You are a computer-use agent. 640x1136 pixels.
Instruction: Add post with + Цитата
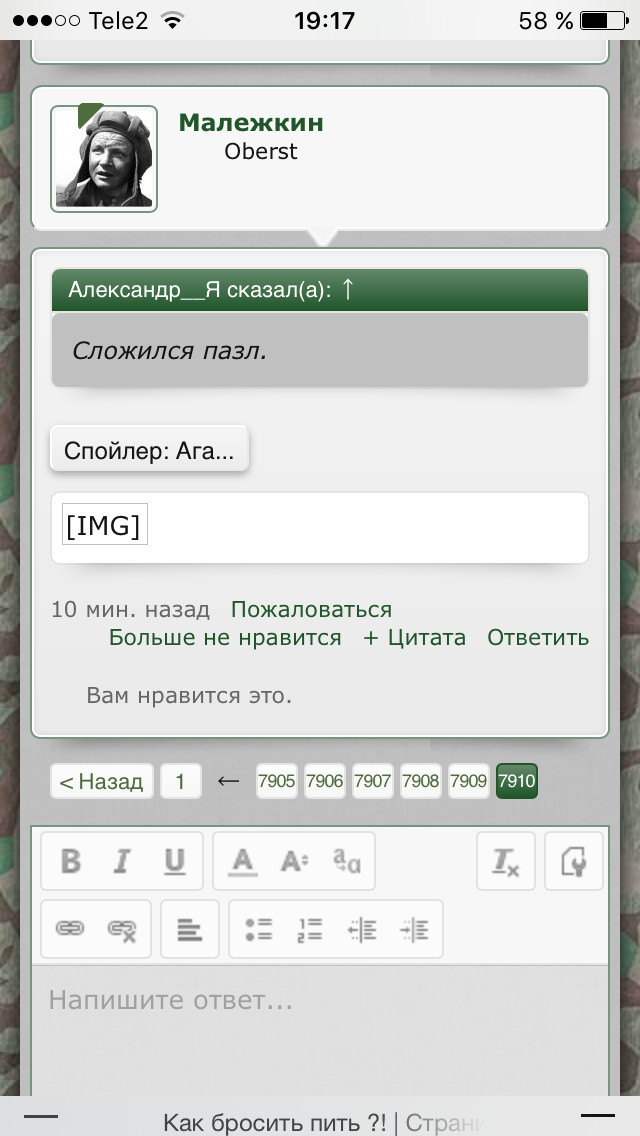415,638
